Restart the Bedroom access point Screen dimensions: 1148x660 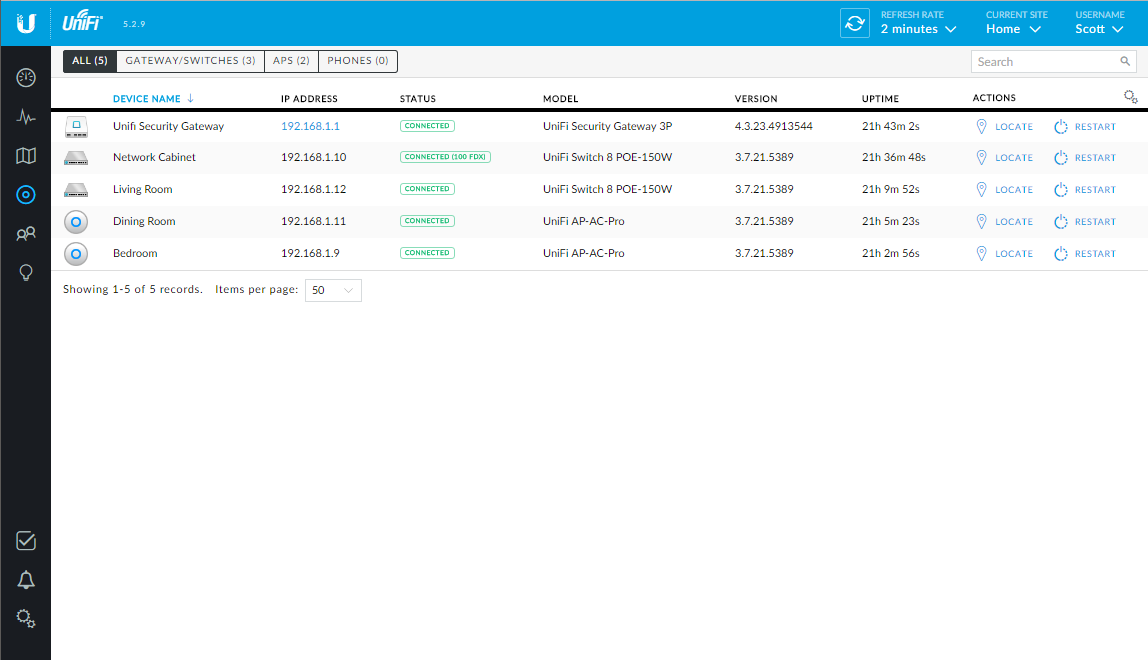(1084, 253)
